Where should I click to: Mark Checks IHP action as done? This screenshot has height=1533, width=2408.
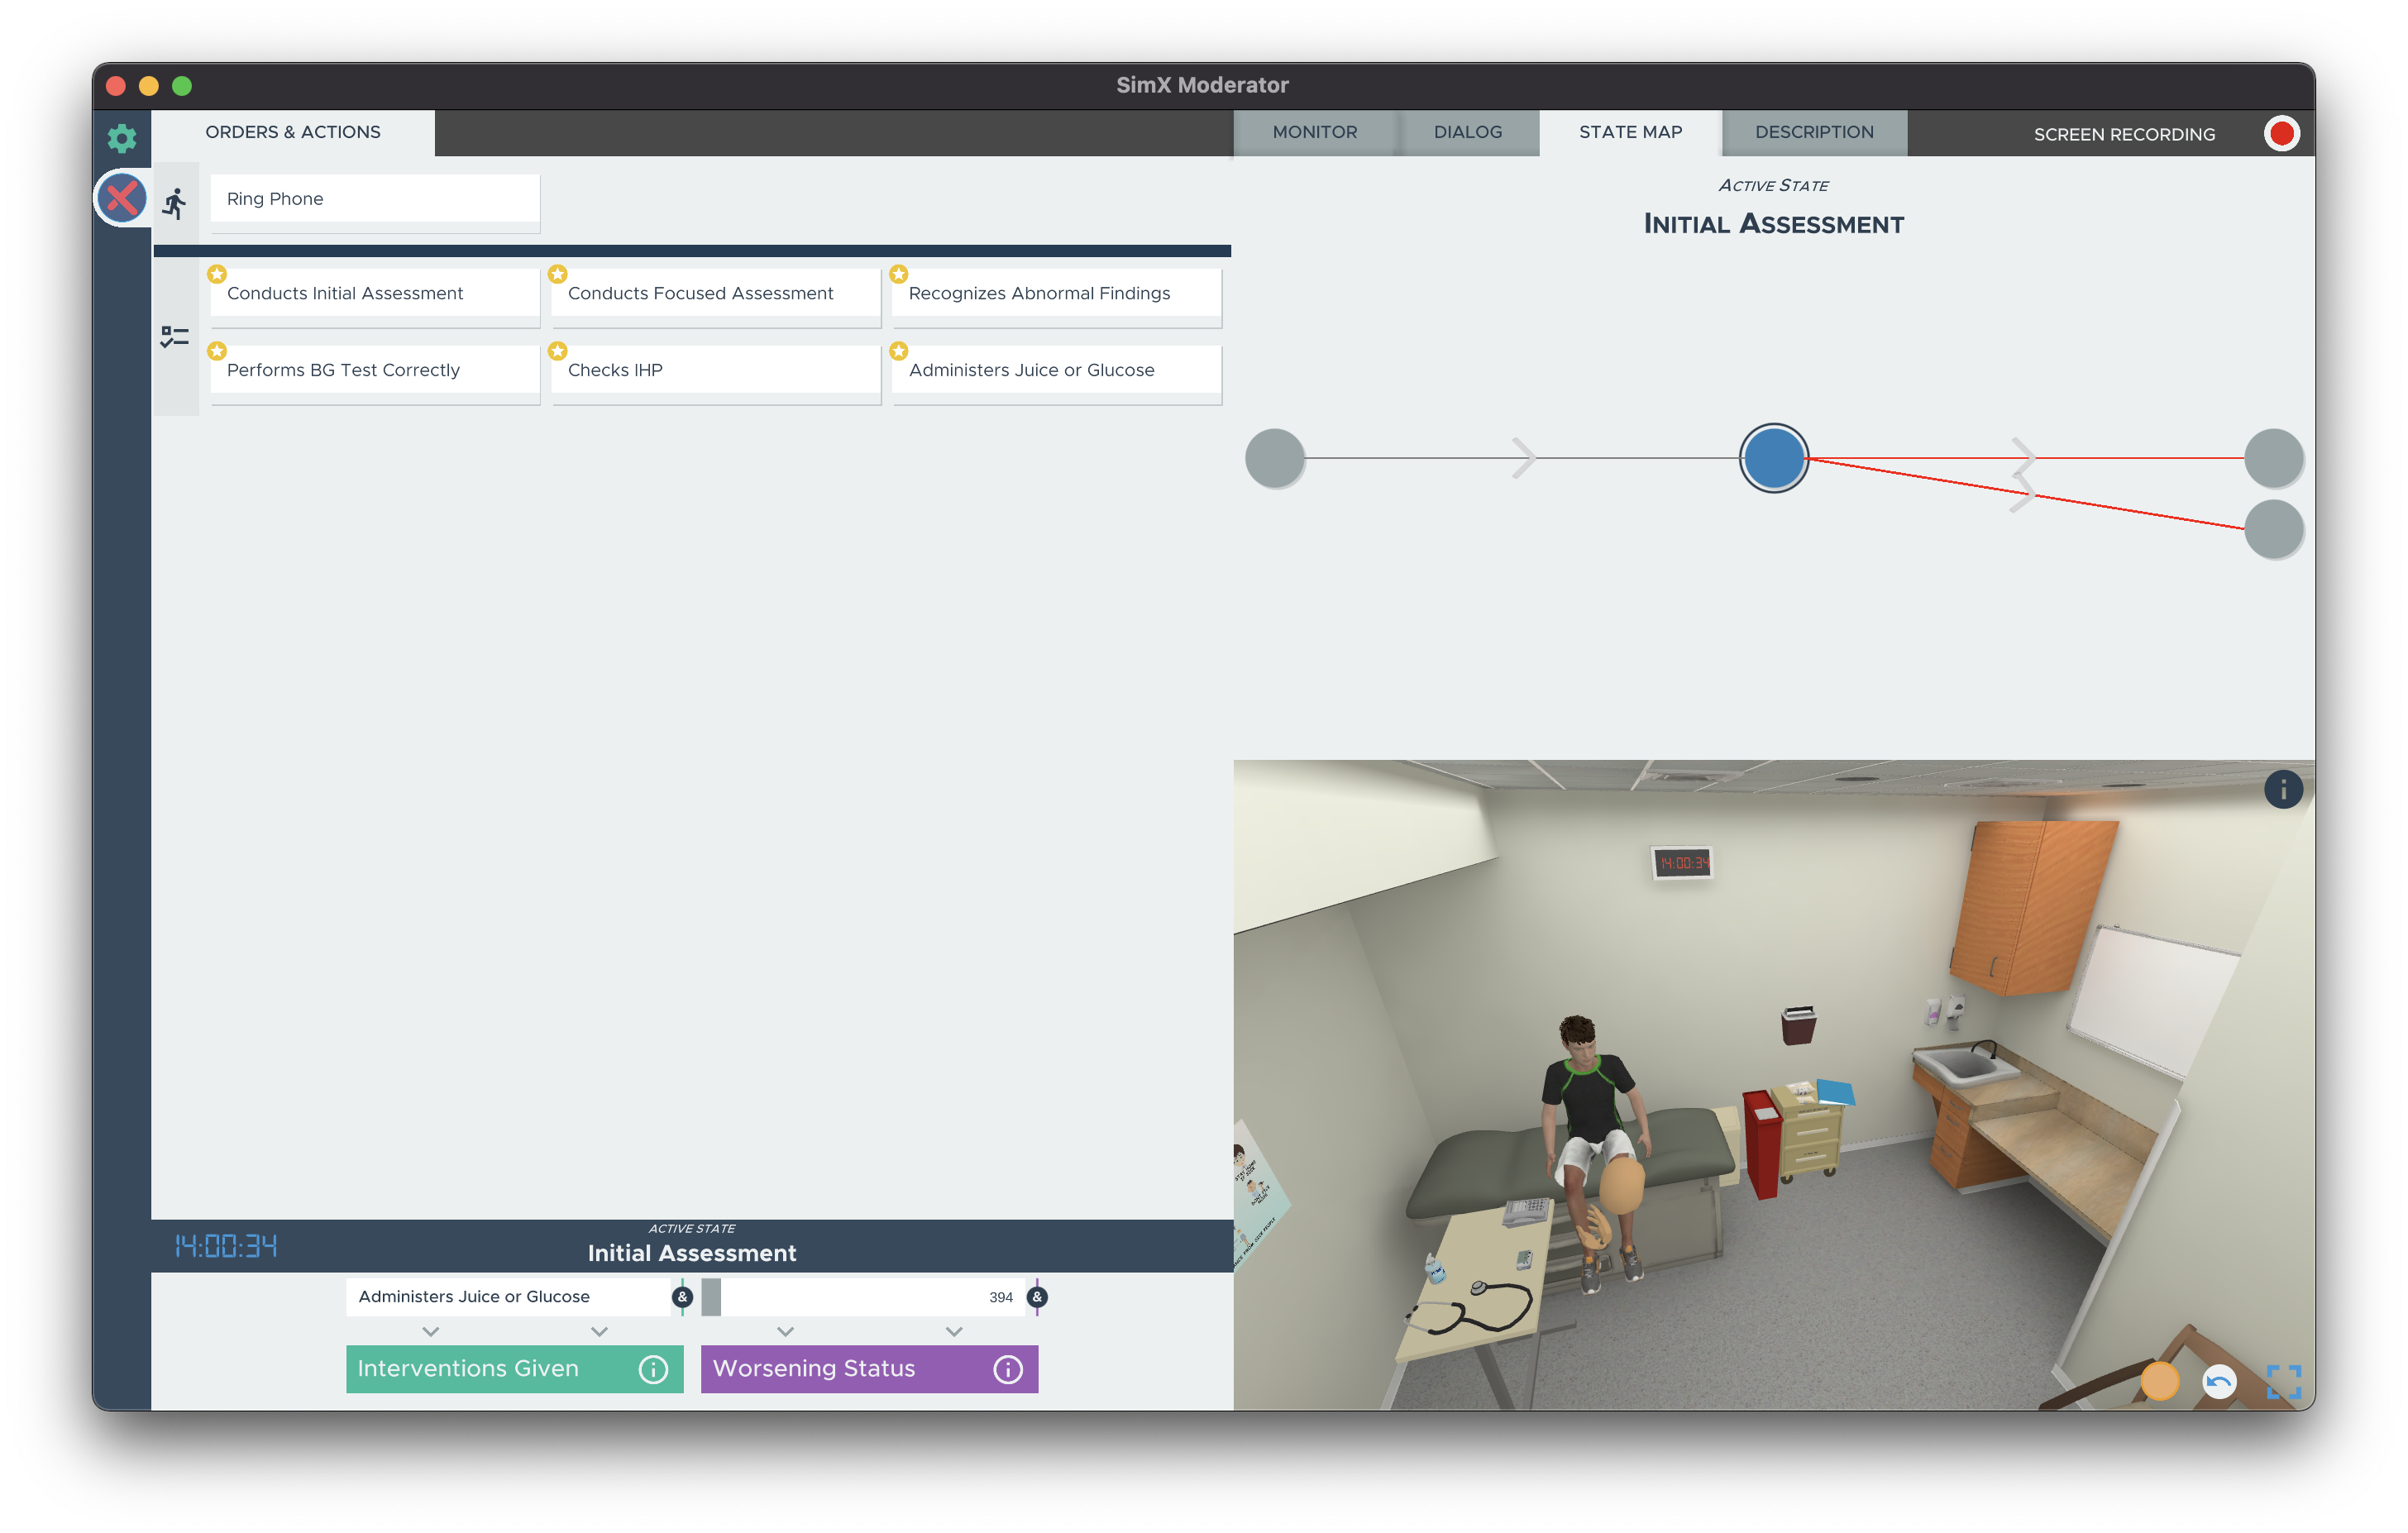click(x=715, y=370)
